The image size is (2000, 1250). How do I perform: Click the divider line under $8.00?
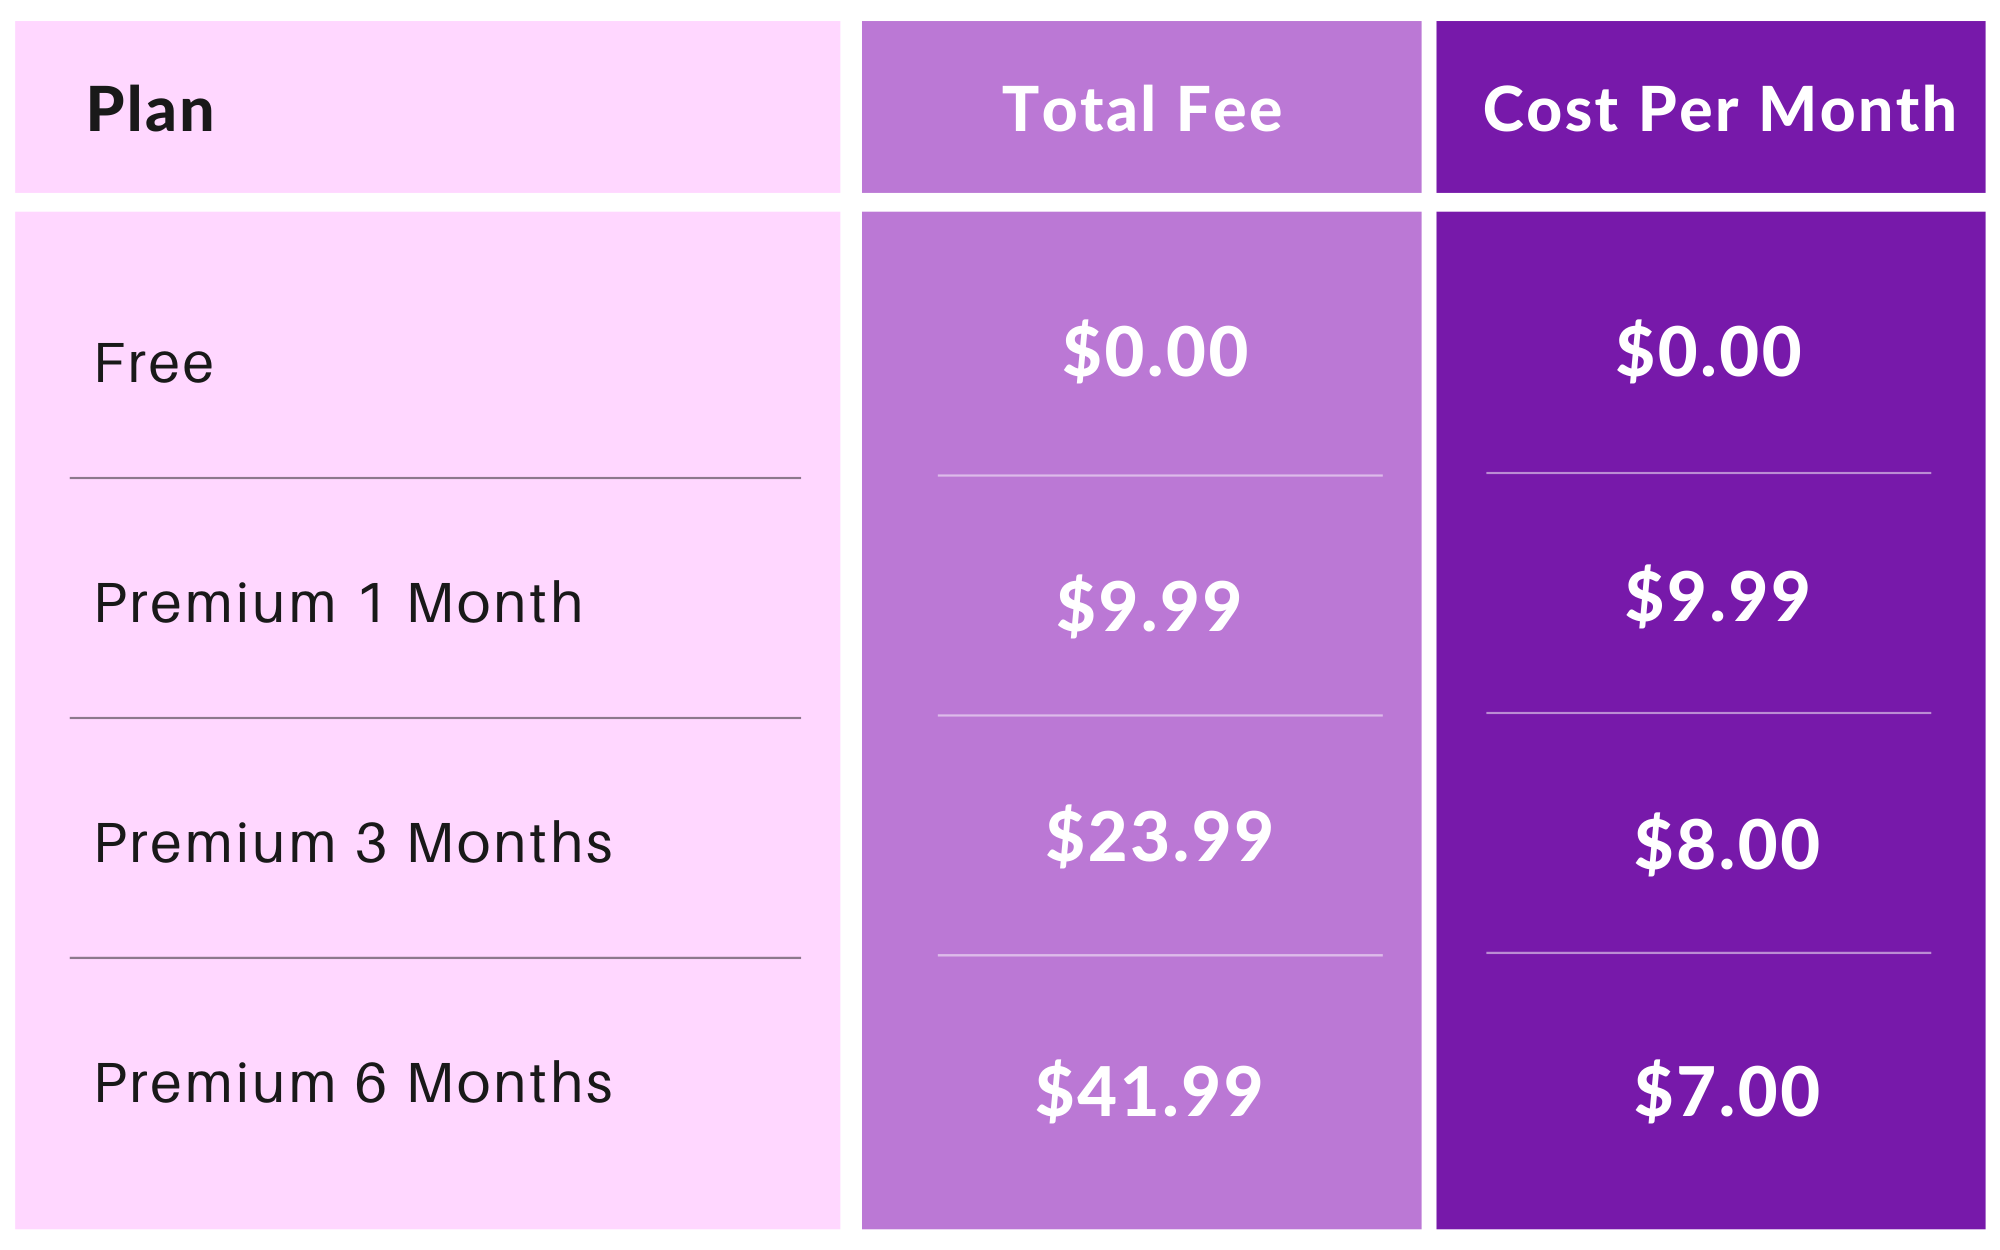(x=1708, y=953)
